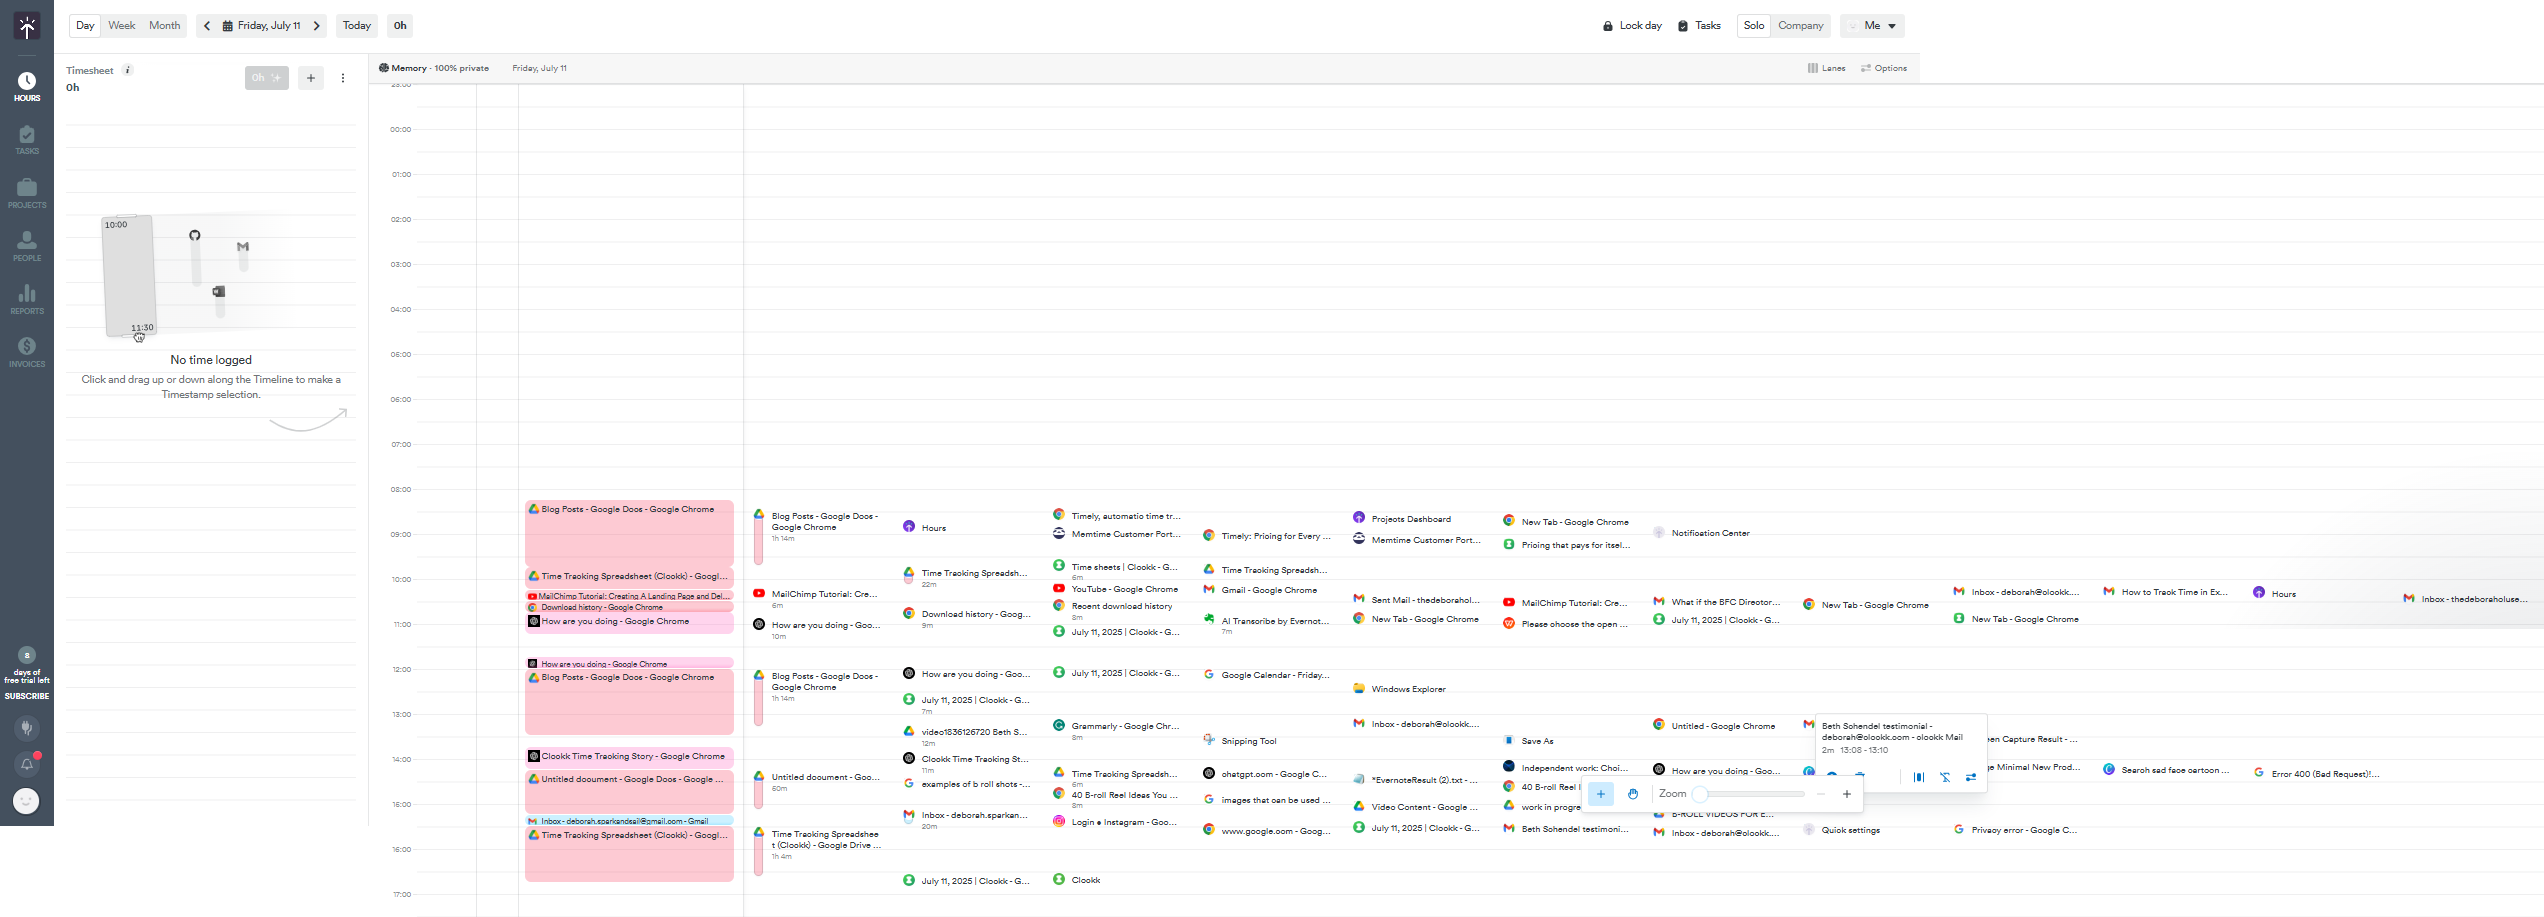Switch to Company view

pyautogui.click(x=1800, y=26)
